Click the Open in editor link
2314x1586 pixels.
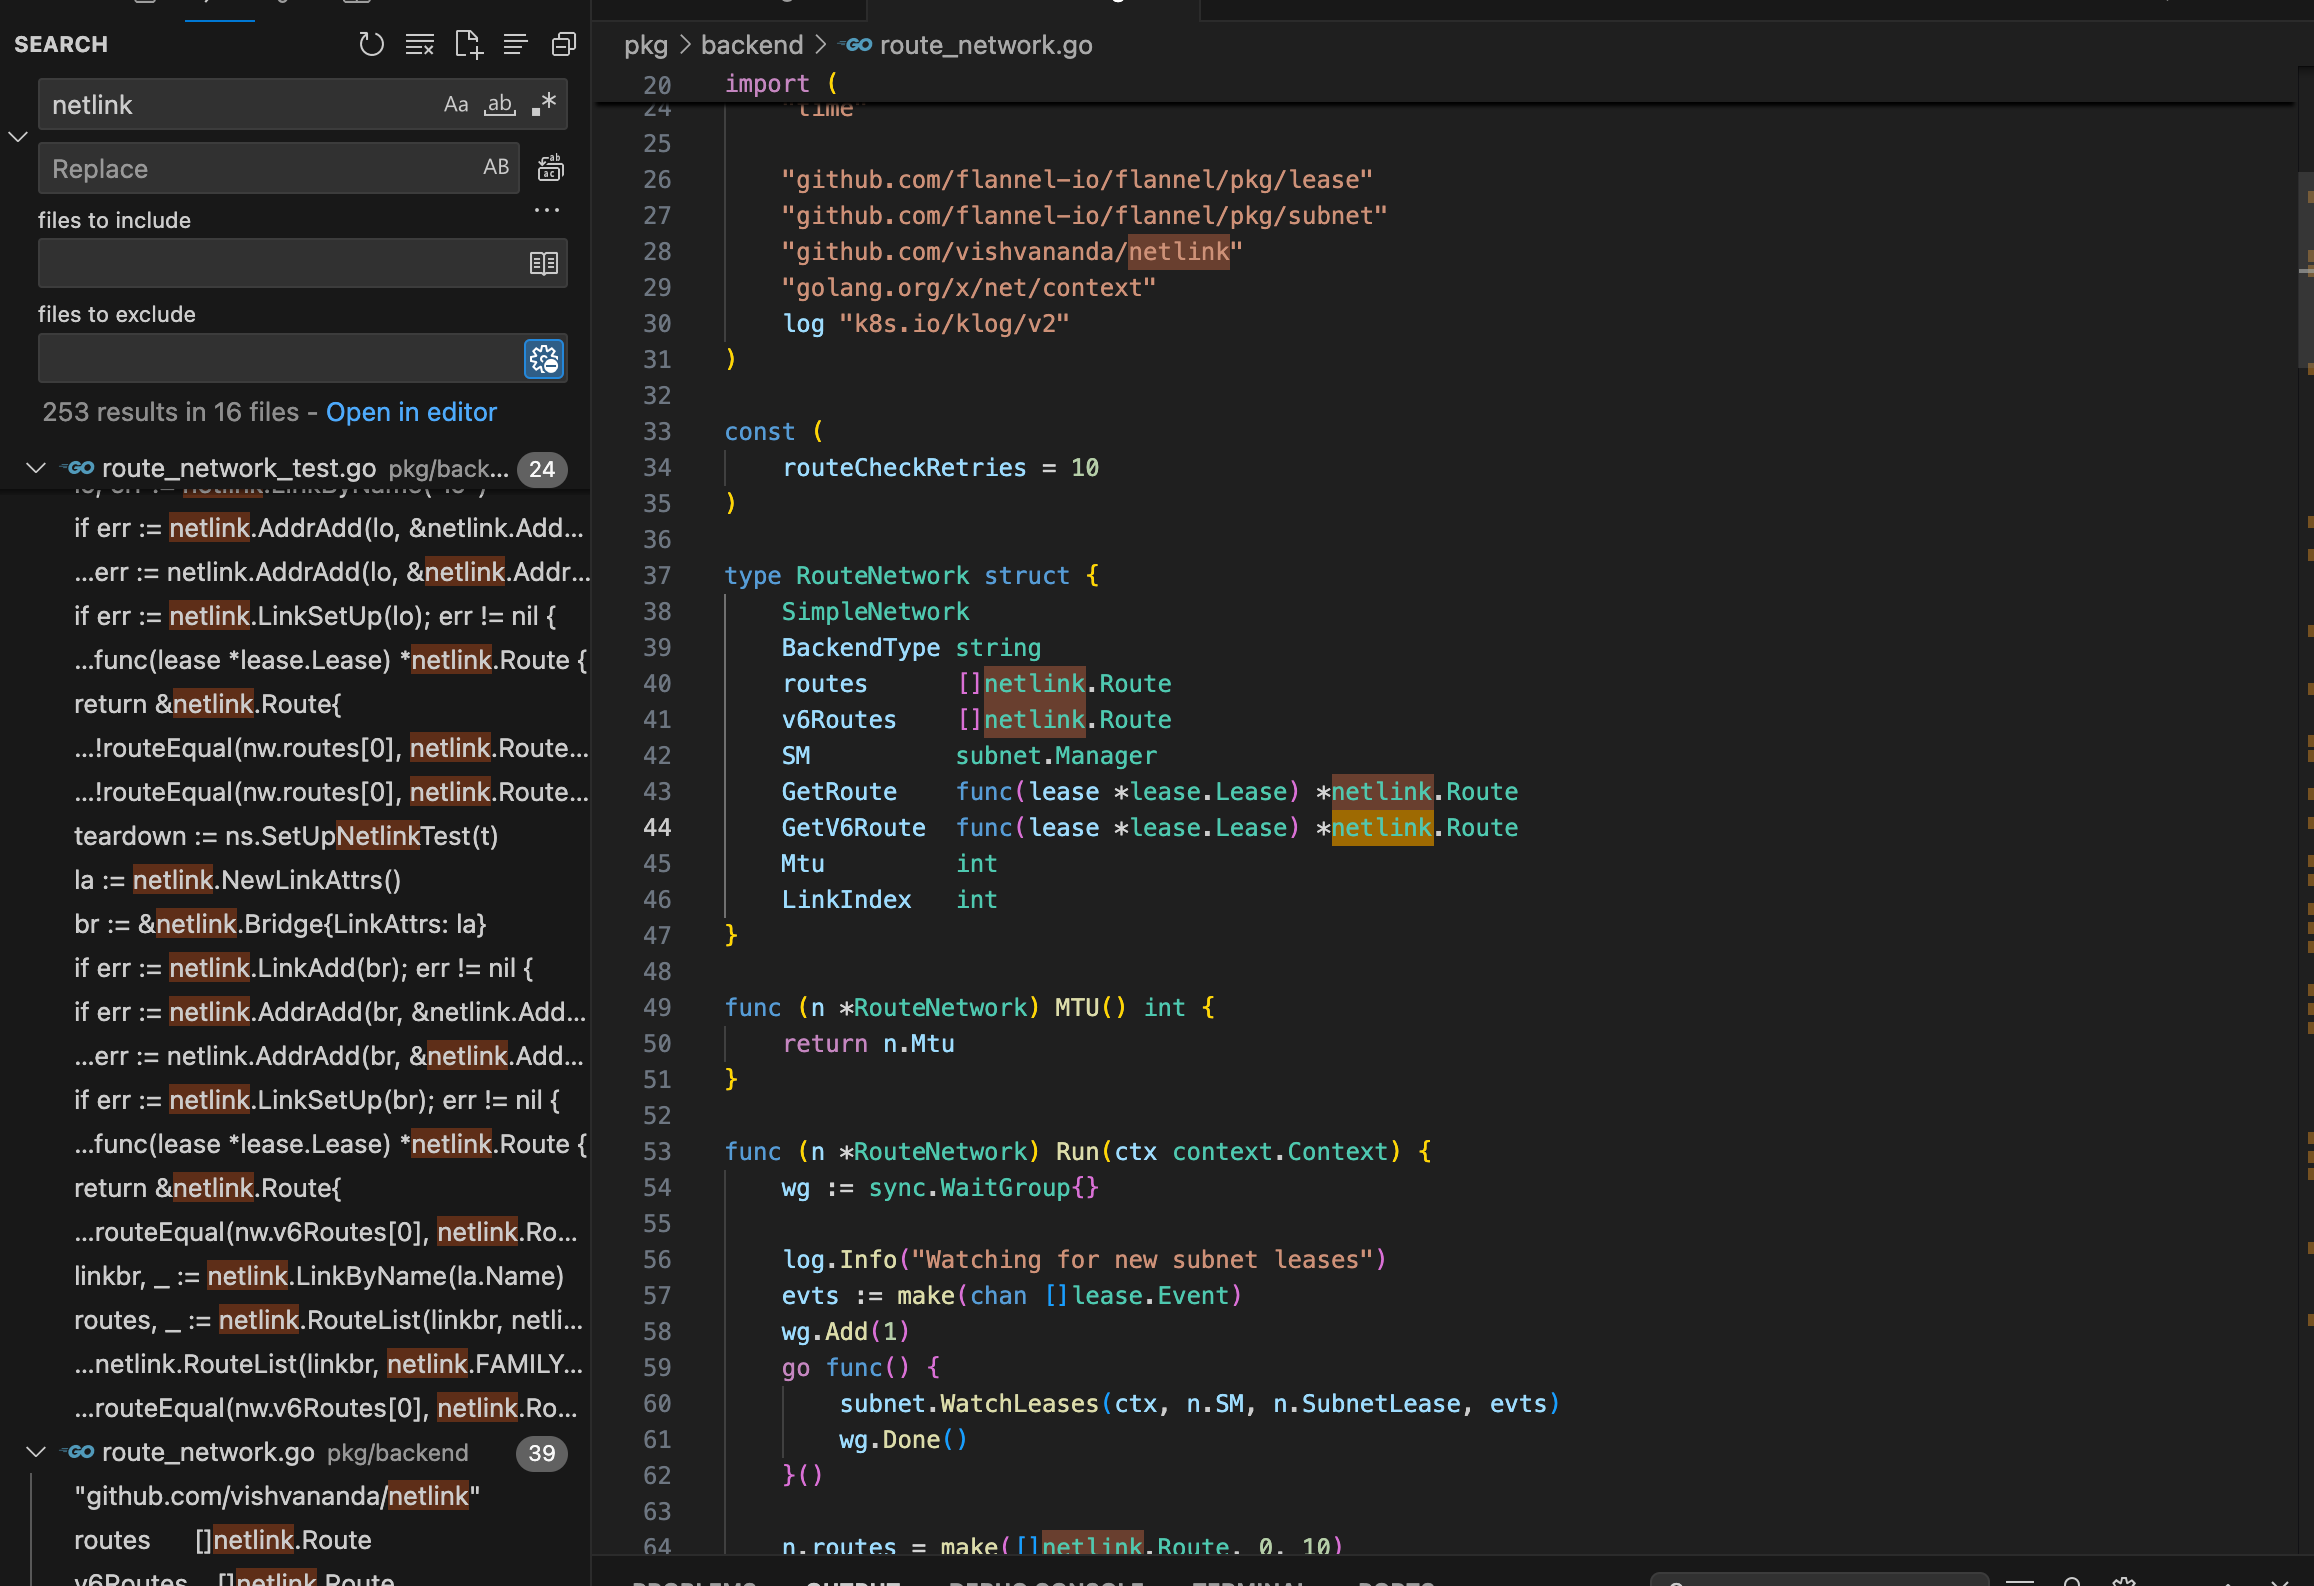[x=411, y=412]
